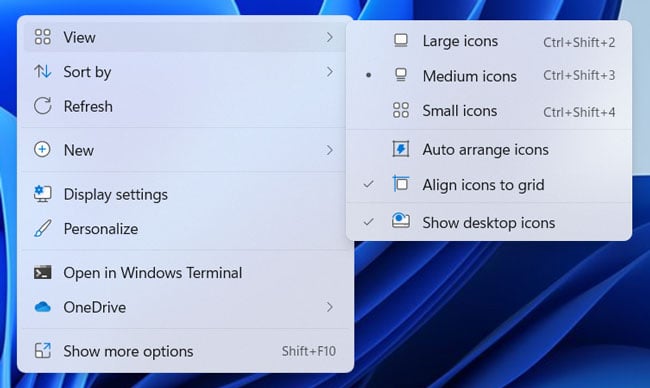Screen dimensions: 650x388
Task: Open Display settings
Action: click(x=185, y=194)
